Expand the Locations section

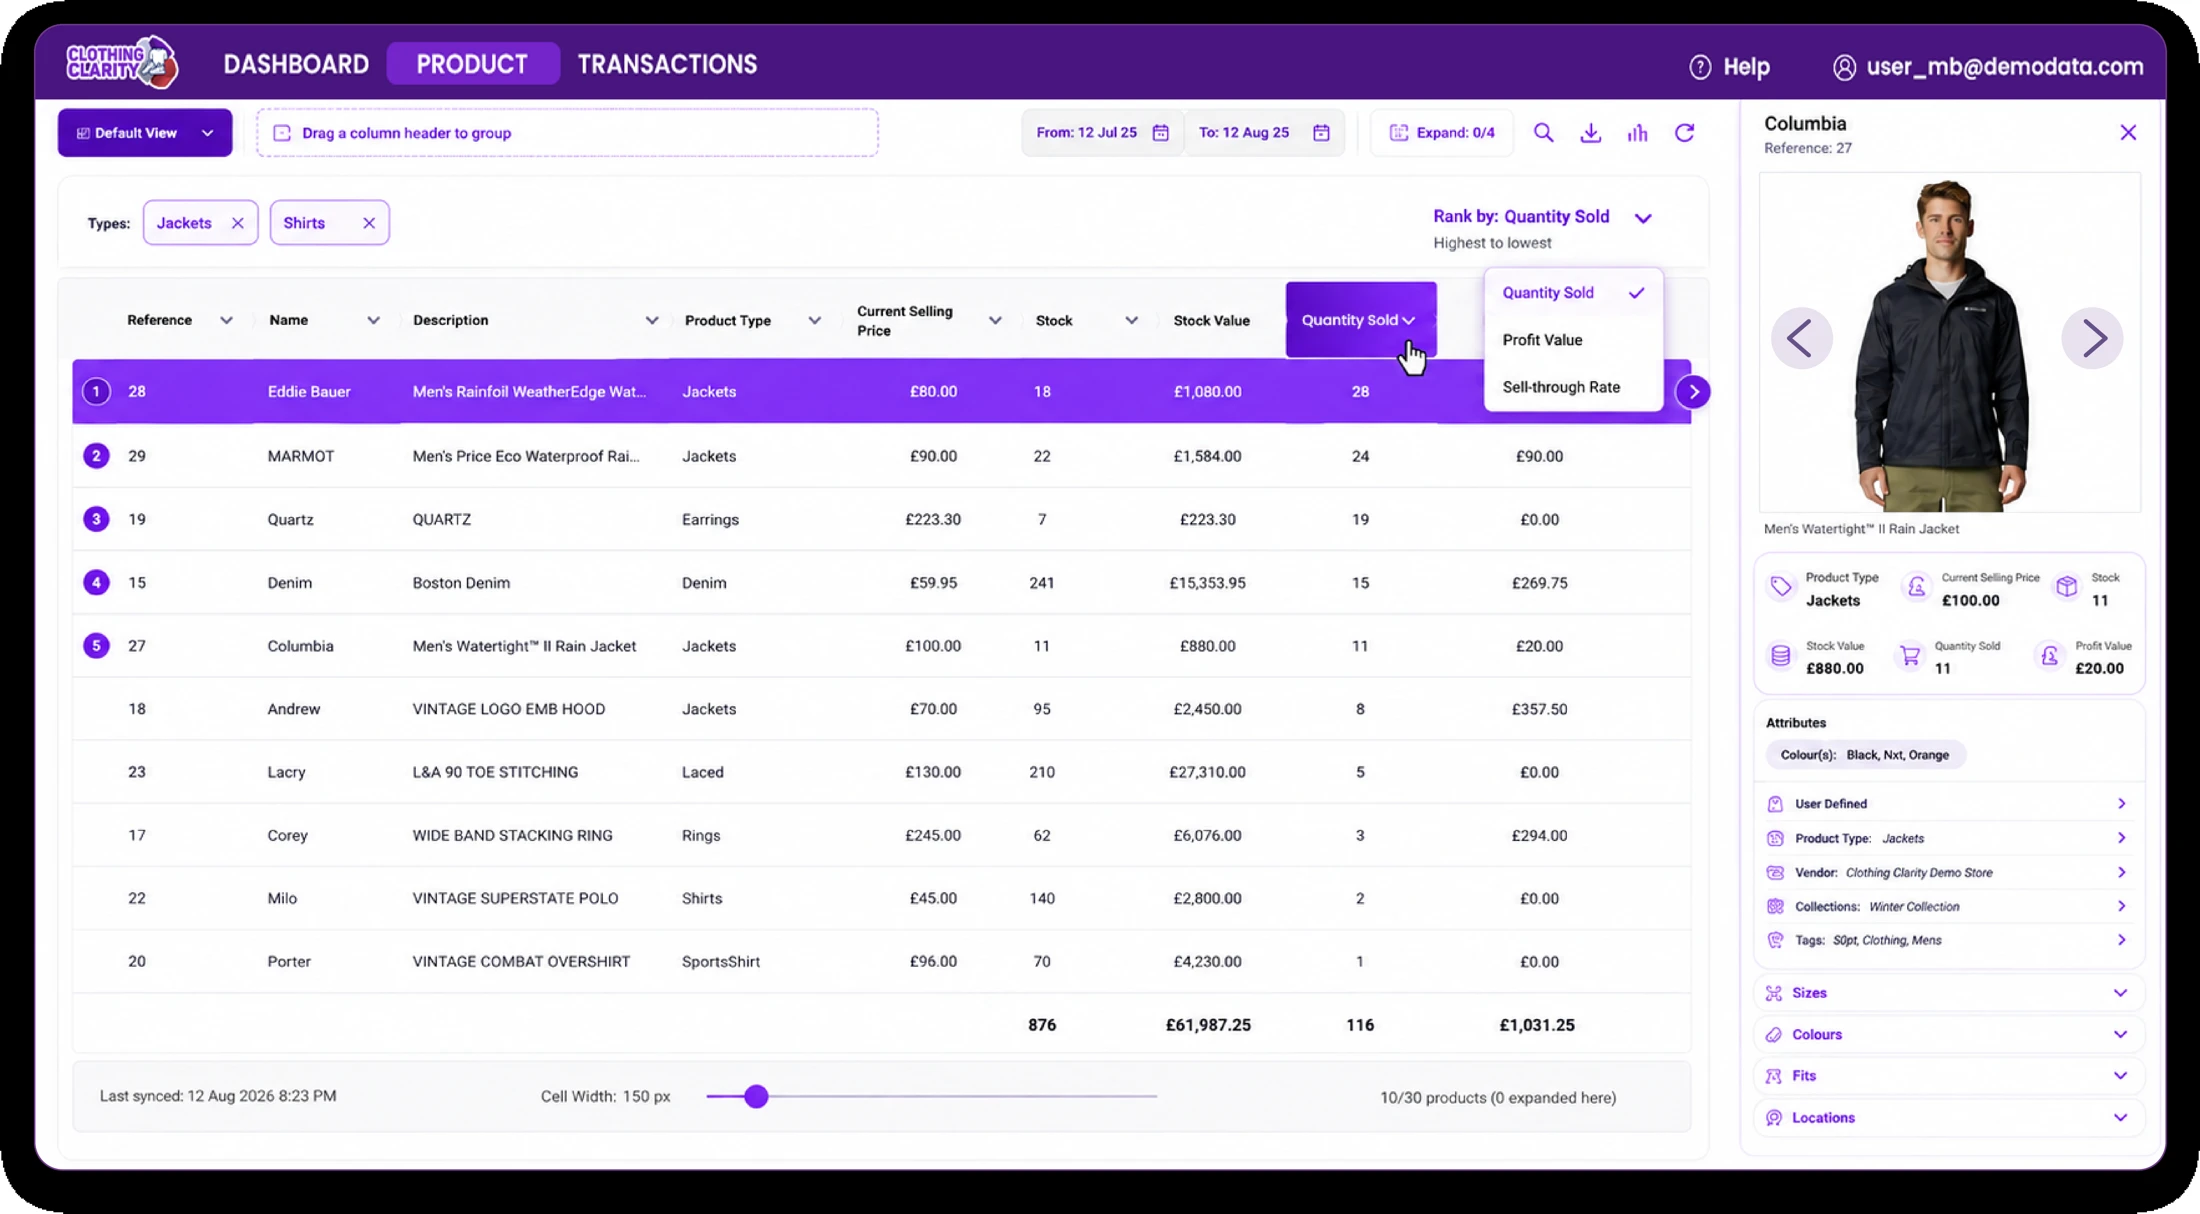[x=1948, y=1118]
